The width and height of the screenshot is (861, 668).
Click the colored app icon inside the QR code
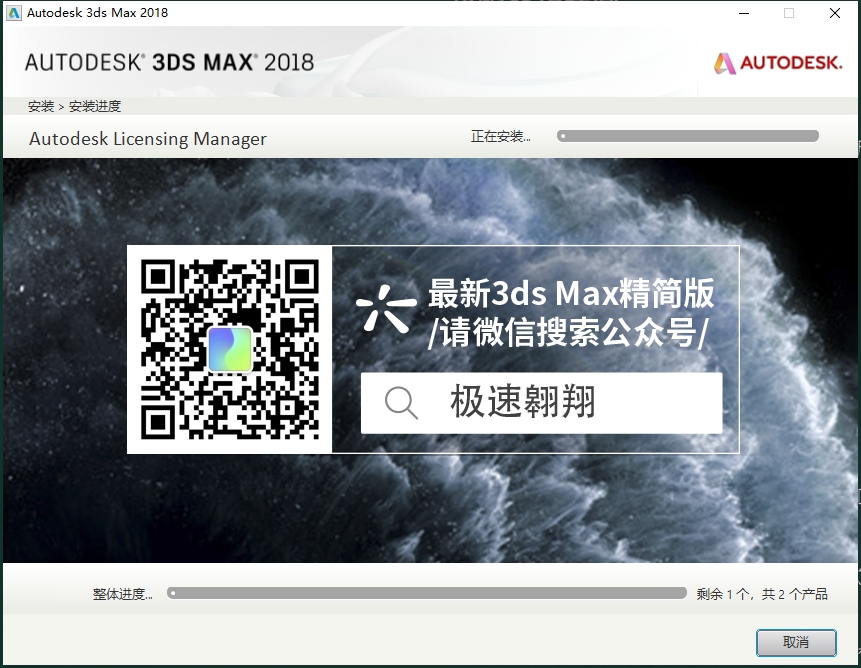click(x=229, y=351)
